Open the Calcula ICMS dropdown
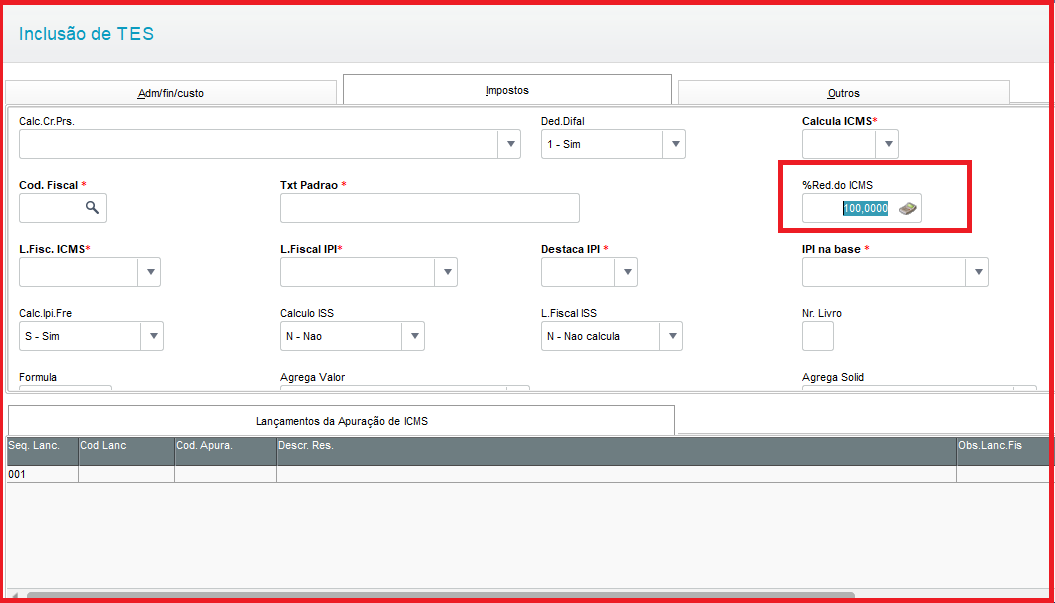This screenshot has width=1055, height=603. pos(887,144)
